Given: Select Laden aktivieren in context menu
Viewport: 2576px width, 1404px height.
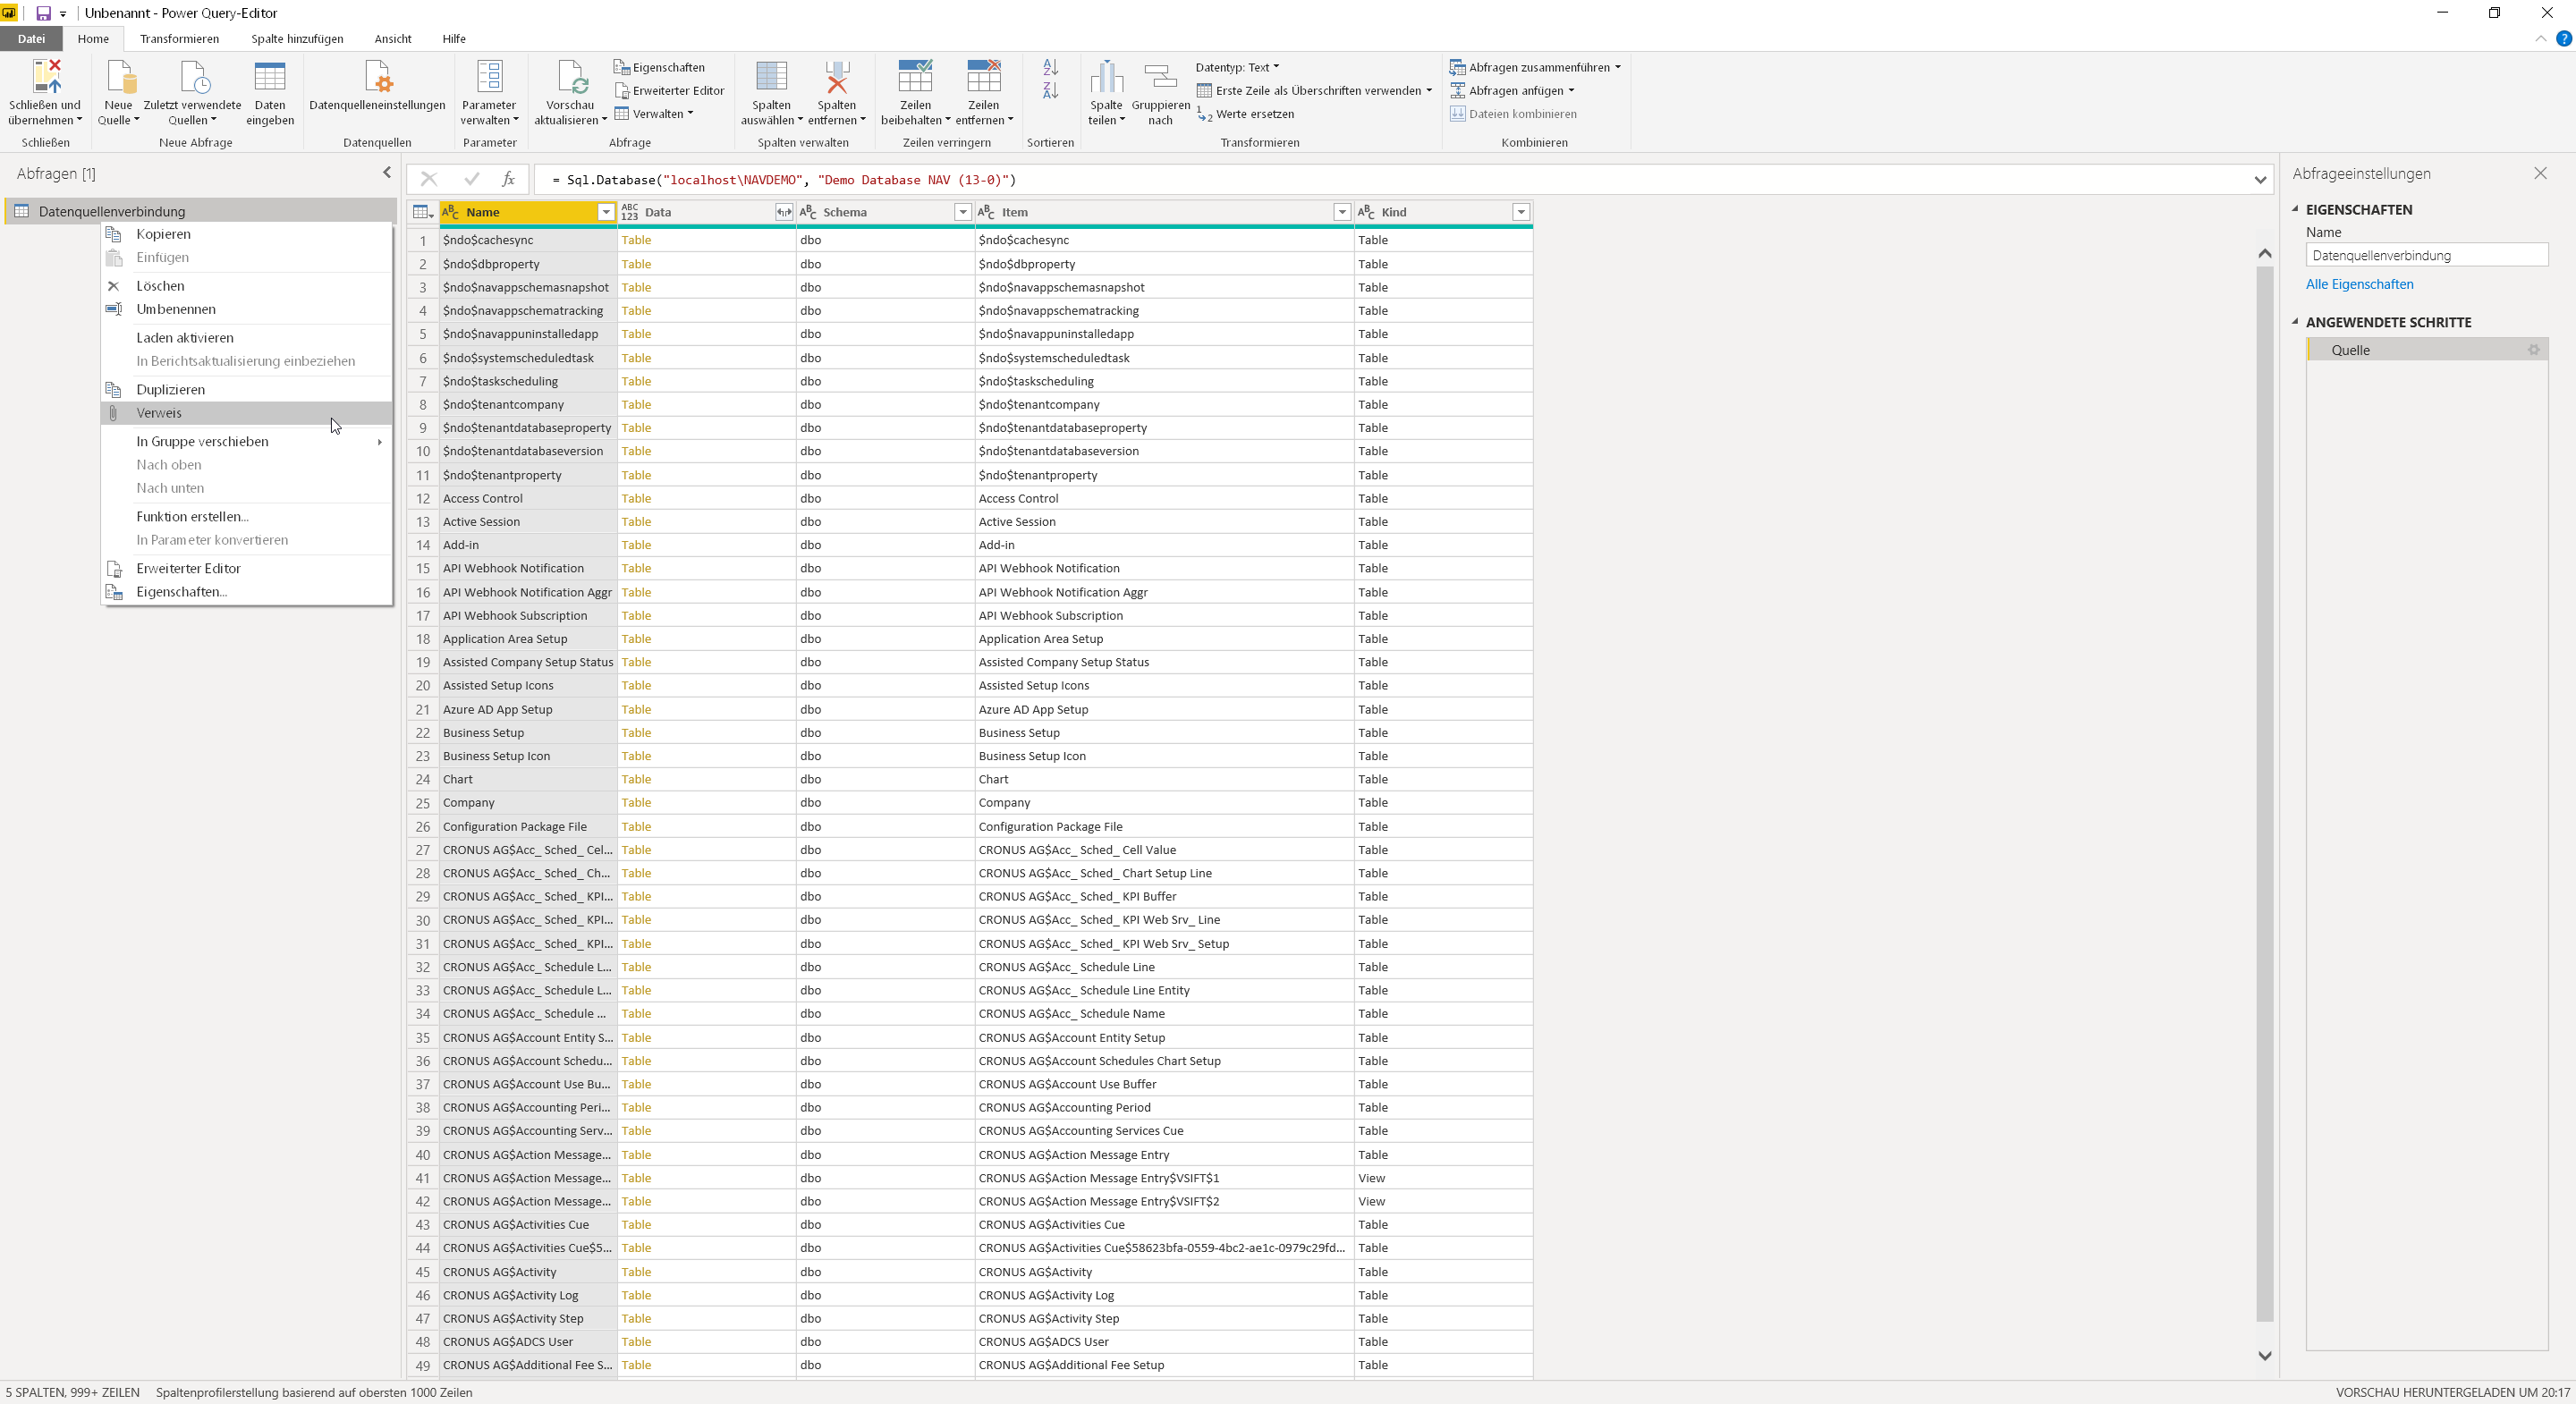Looking at the screenshot, I should [247, 338].
